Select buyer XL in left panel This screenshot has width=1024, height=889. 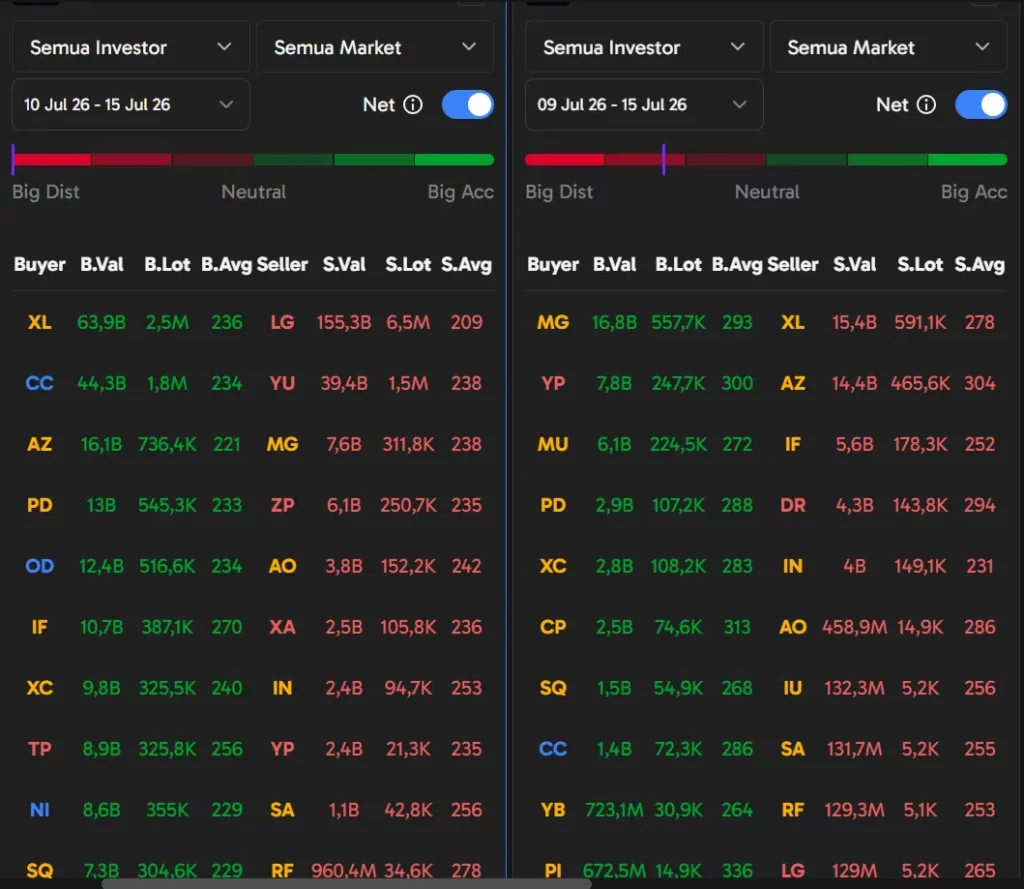pyautogui.click(x=40, y=322)
